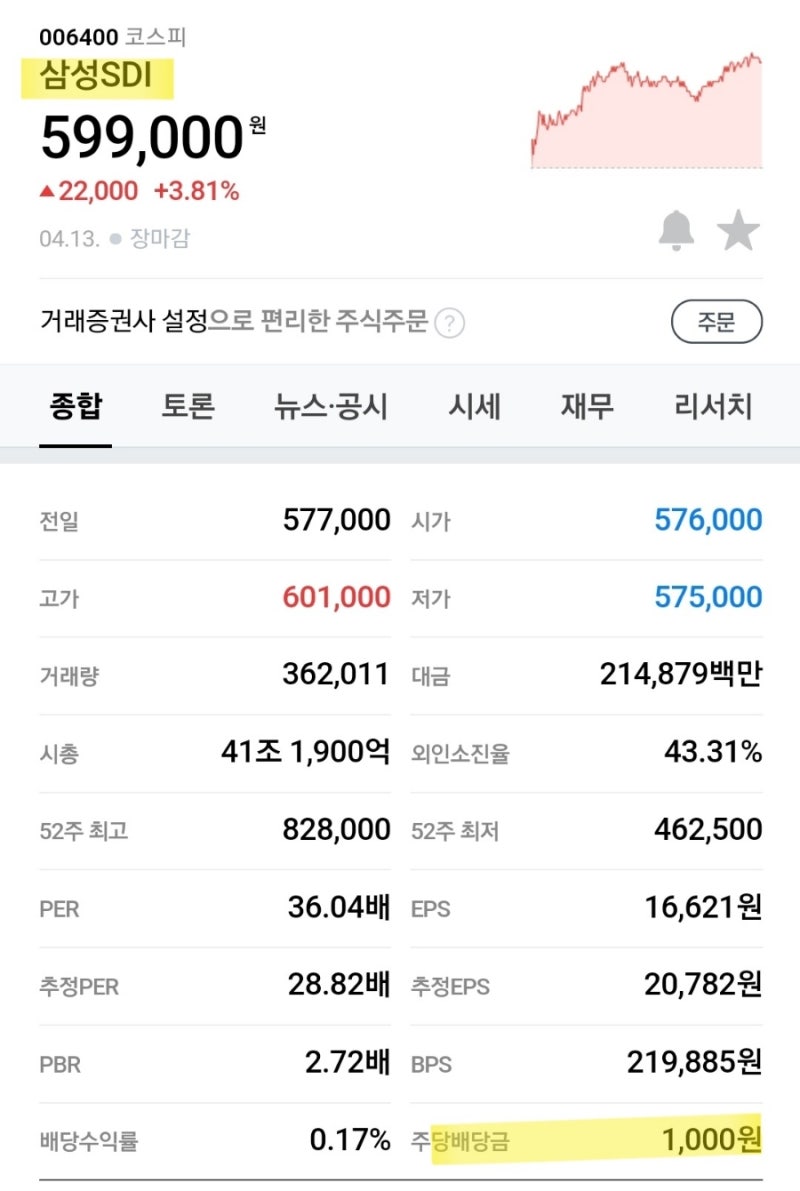Select the 시세 tab

tap(477, 406)
